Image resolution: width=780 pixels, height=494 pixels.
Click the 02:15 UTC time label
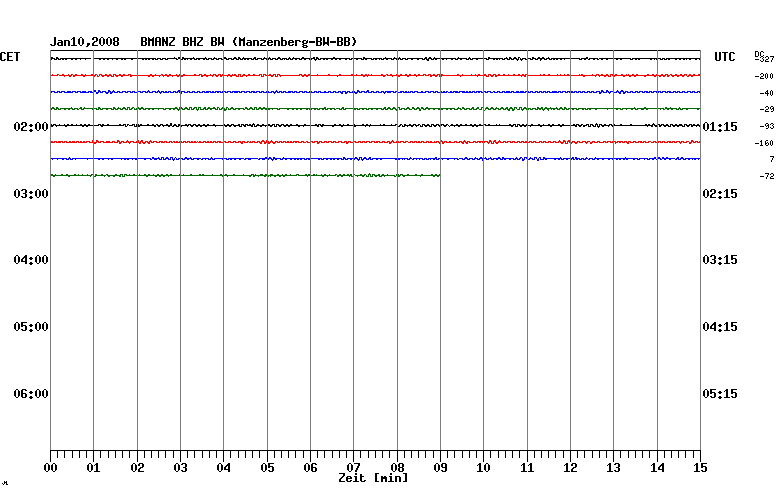click(720, 194)
